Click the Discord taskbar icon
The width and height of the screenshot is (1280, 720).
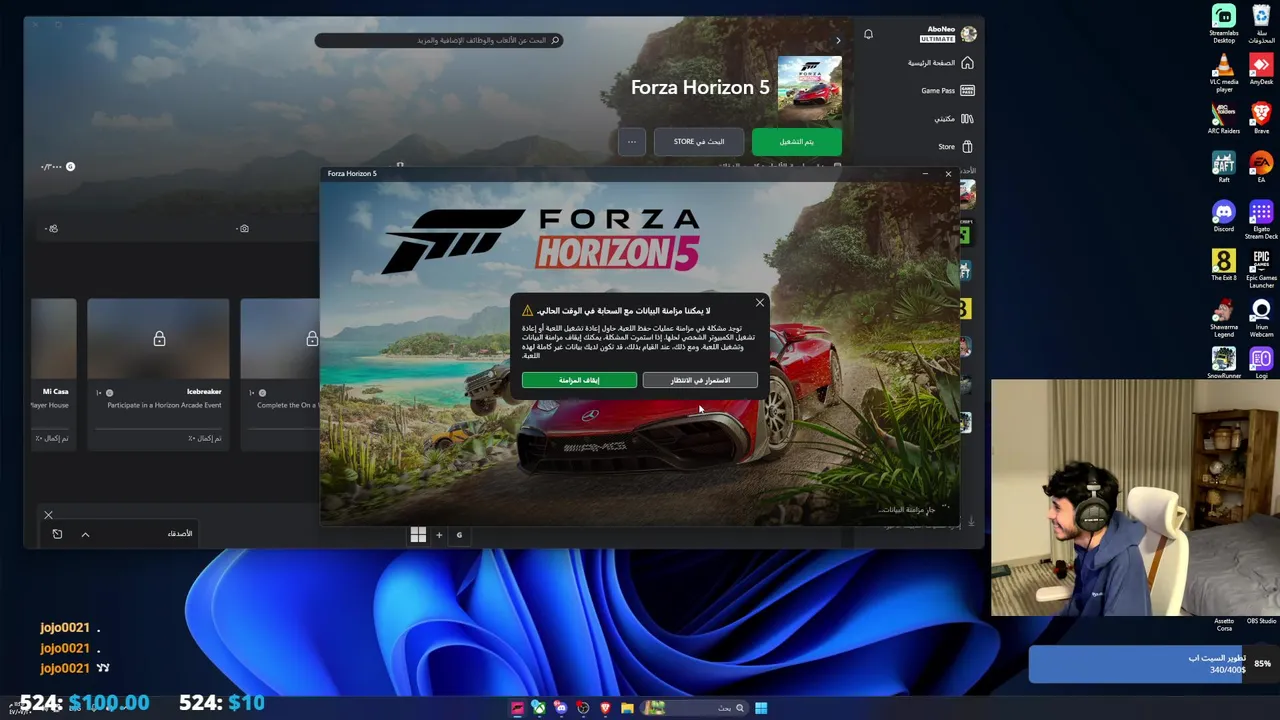(560, 708)
